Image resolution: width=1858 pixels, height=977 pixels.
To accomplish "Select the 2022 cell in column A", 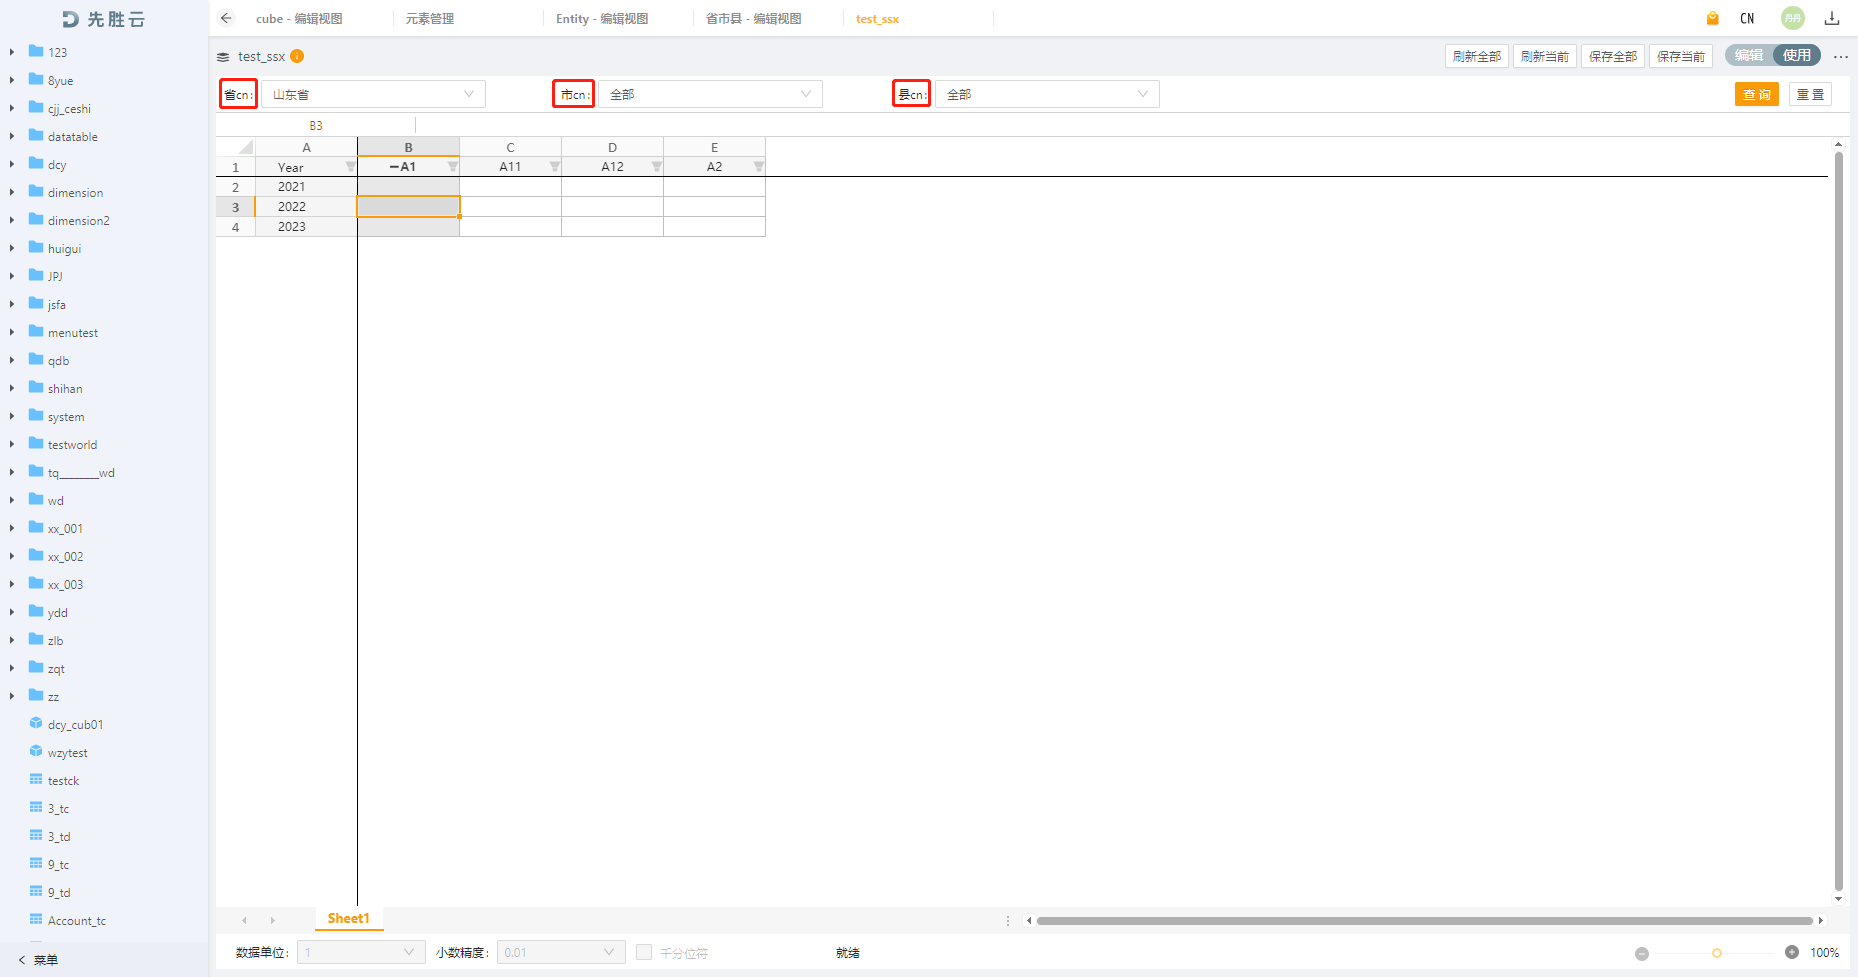I will pyautogui.click(x=306, y=207).
